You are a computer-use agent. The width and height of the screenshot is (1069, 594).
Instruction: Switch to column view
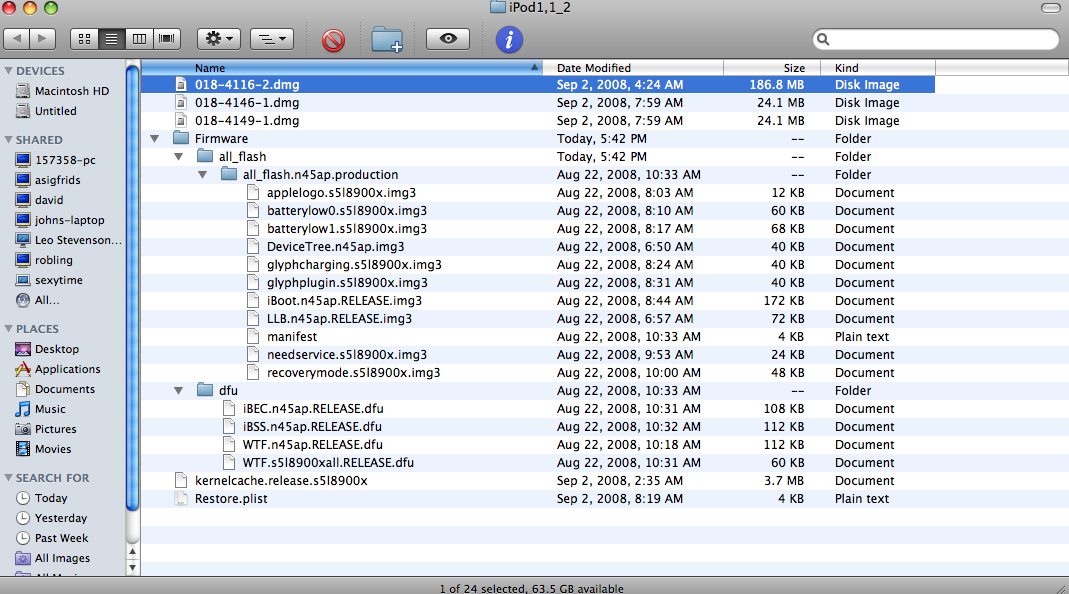139,39
